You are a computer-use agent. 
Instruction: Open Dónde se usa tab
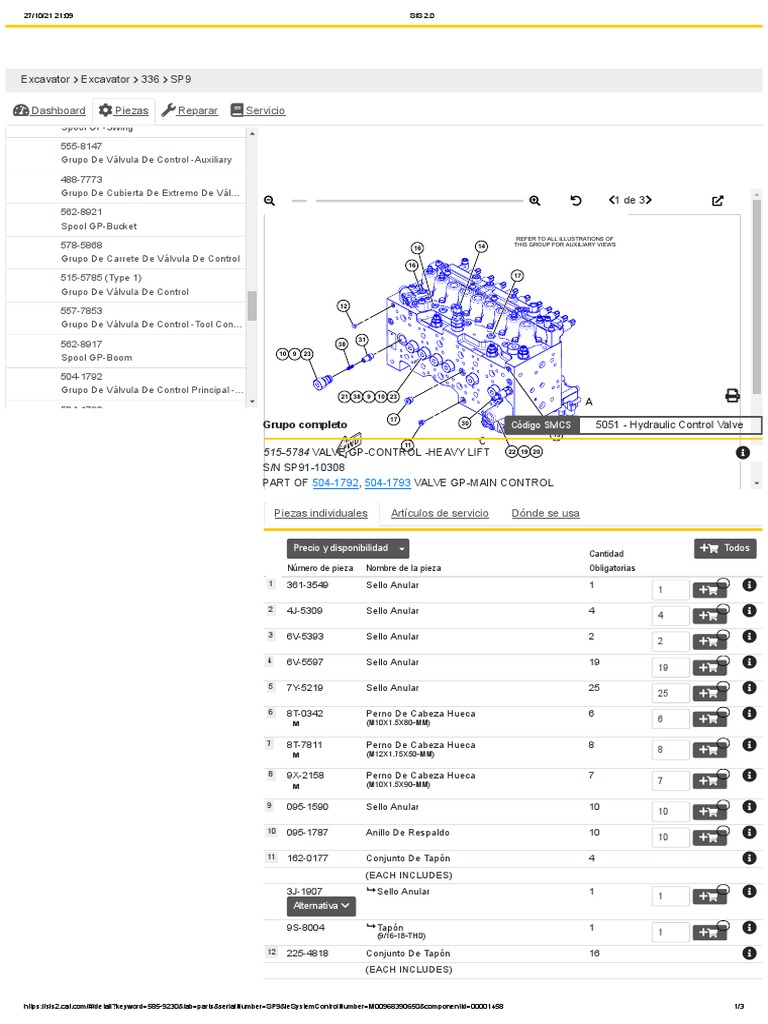545,513
